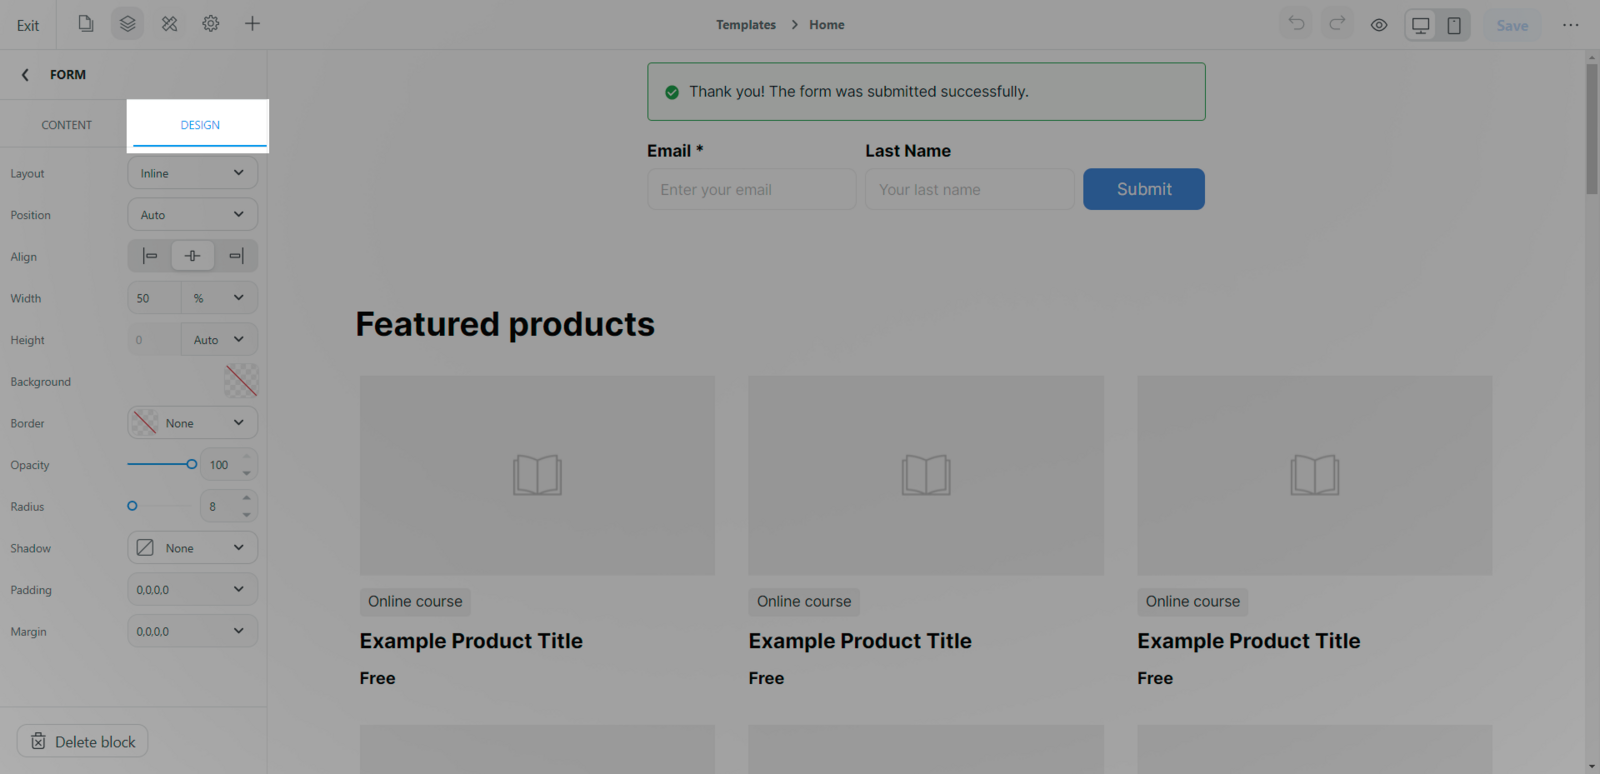
Task: Open the design tools icon
Action: tap(169, 24)
